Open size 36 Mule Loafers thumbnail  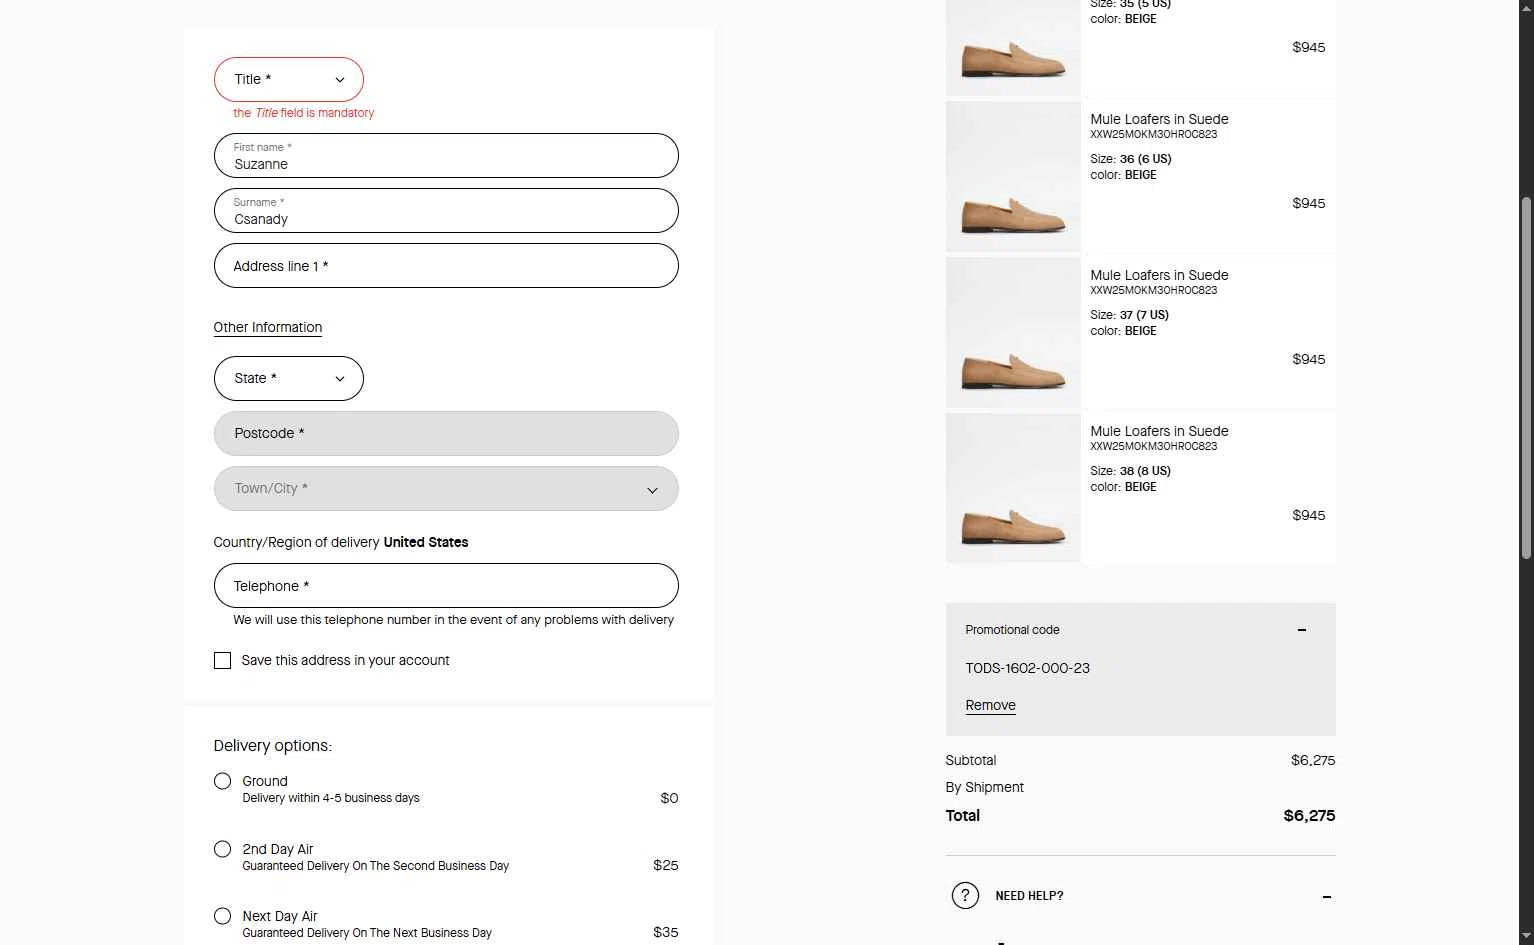[x=1013, y=177]
